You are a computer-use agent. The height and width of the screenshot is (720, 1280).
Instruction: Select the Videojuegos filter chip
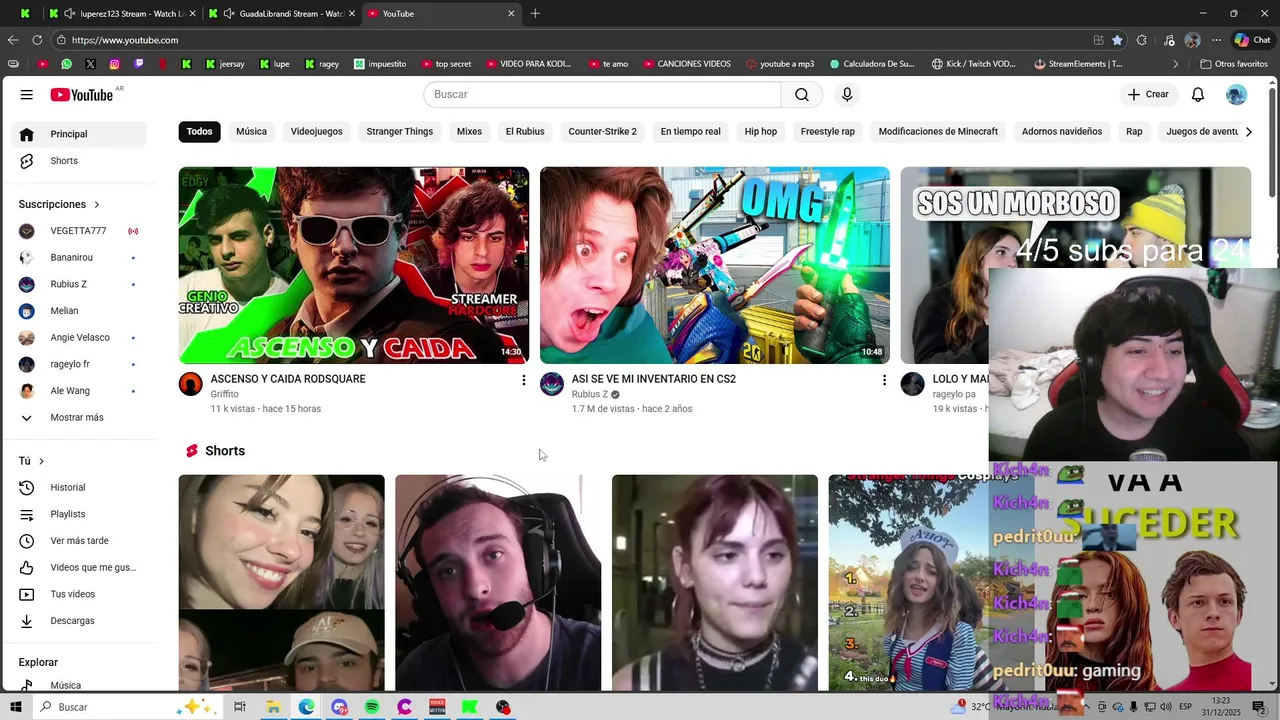[x=316, y=131]
